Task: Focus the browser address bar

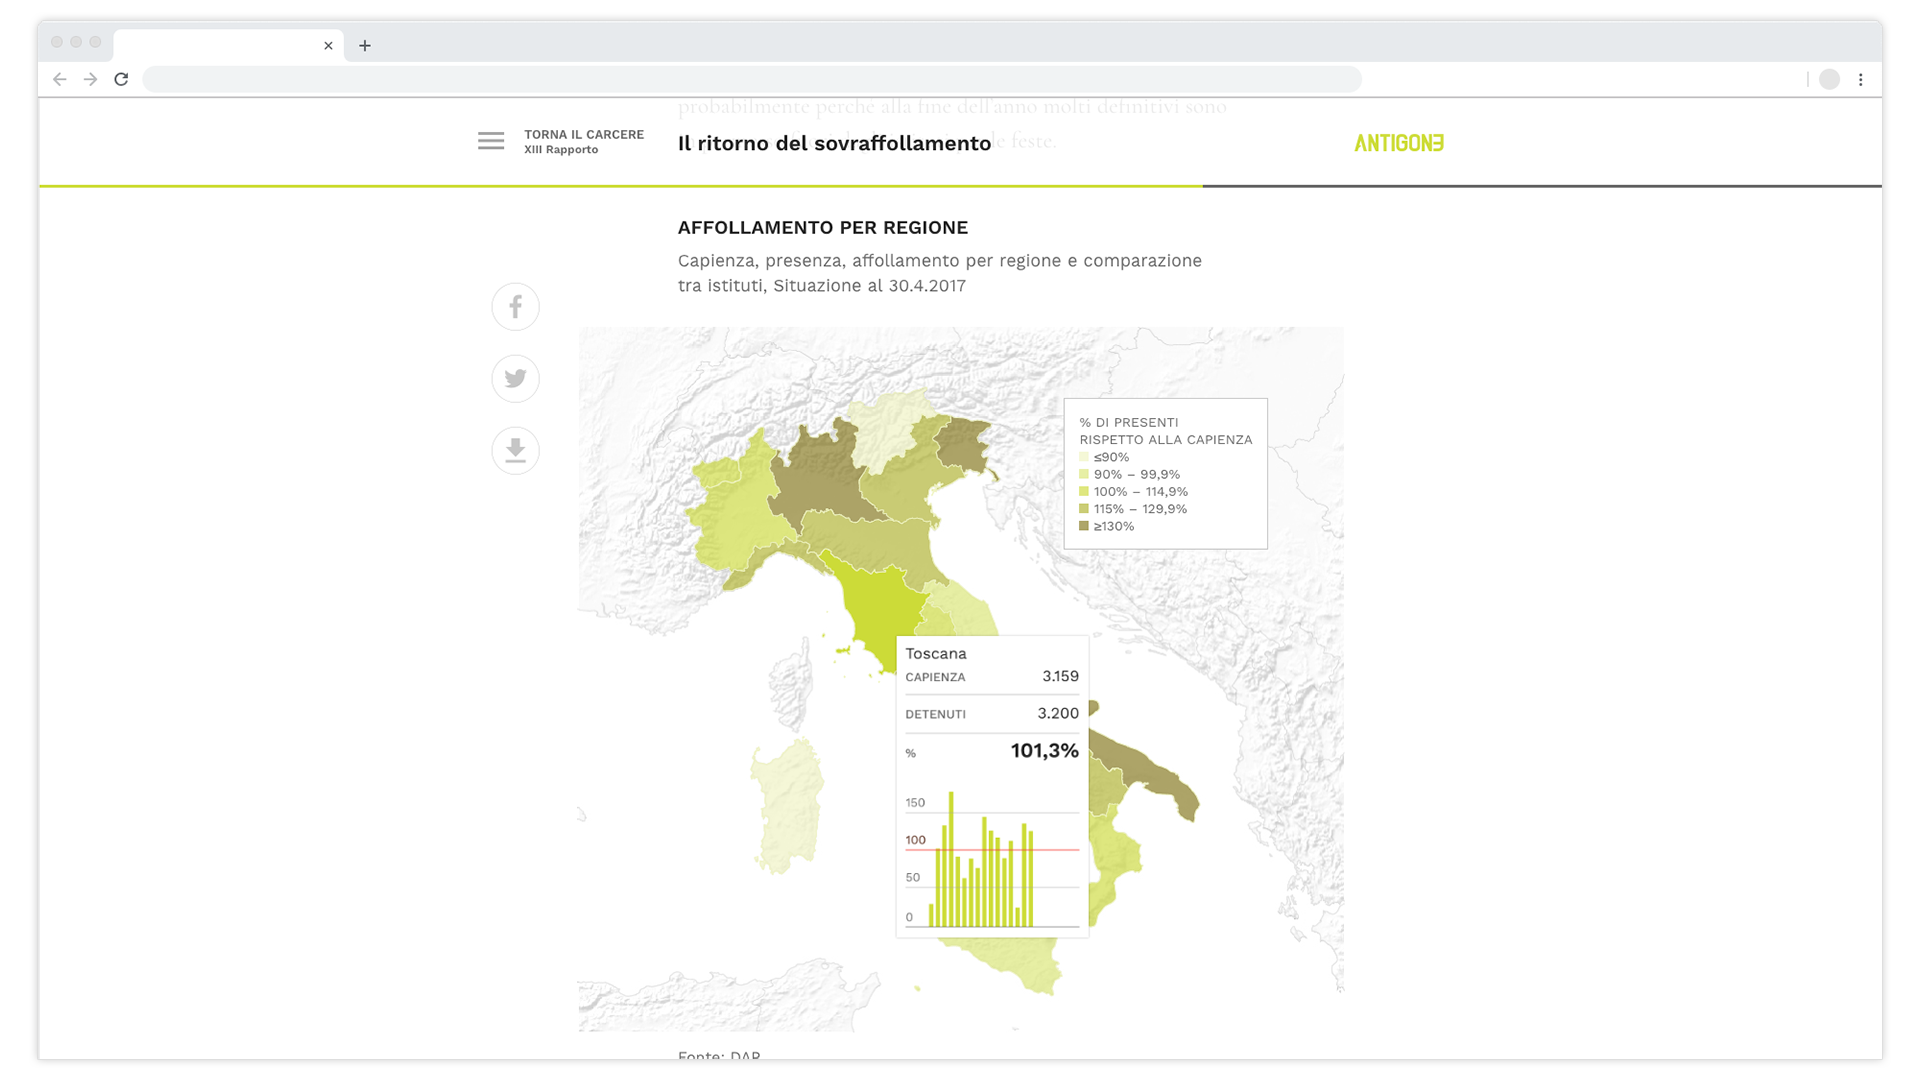Action: coord(752,79)
